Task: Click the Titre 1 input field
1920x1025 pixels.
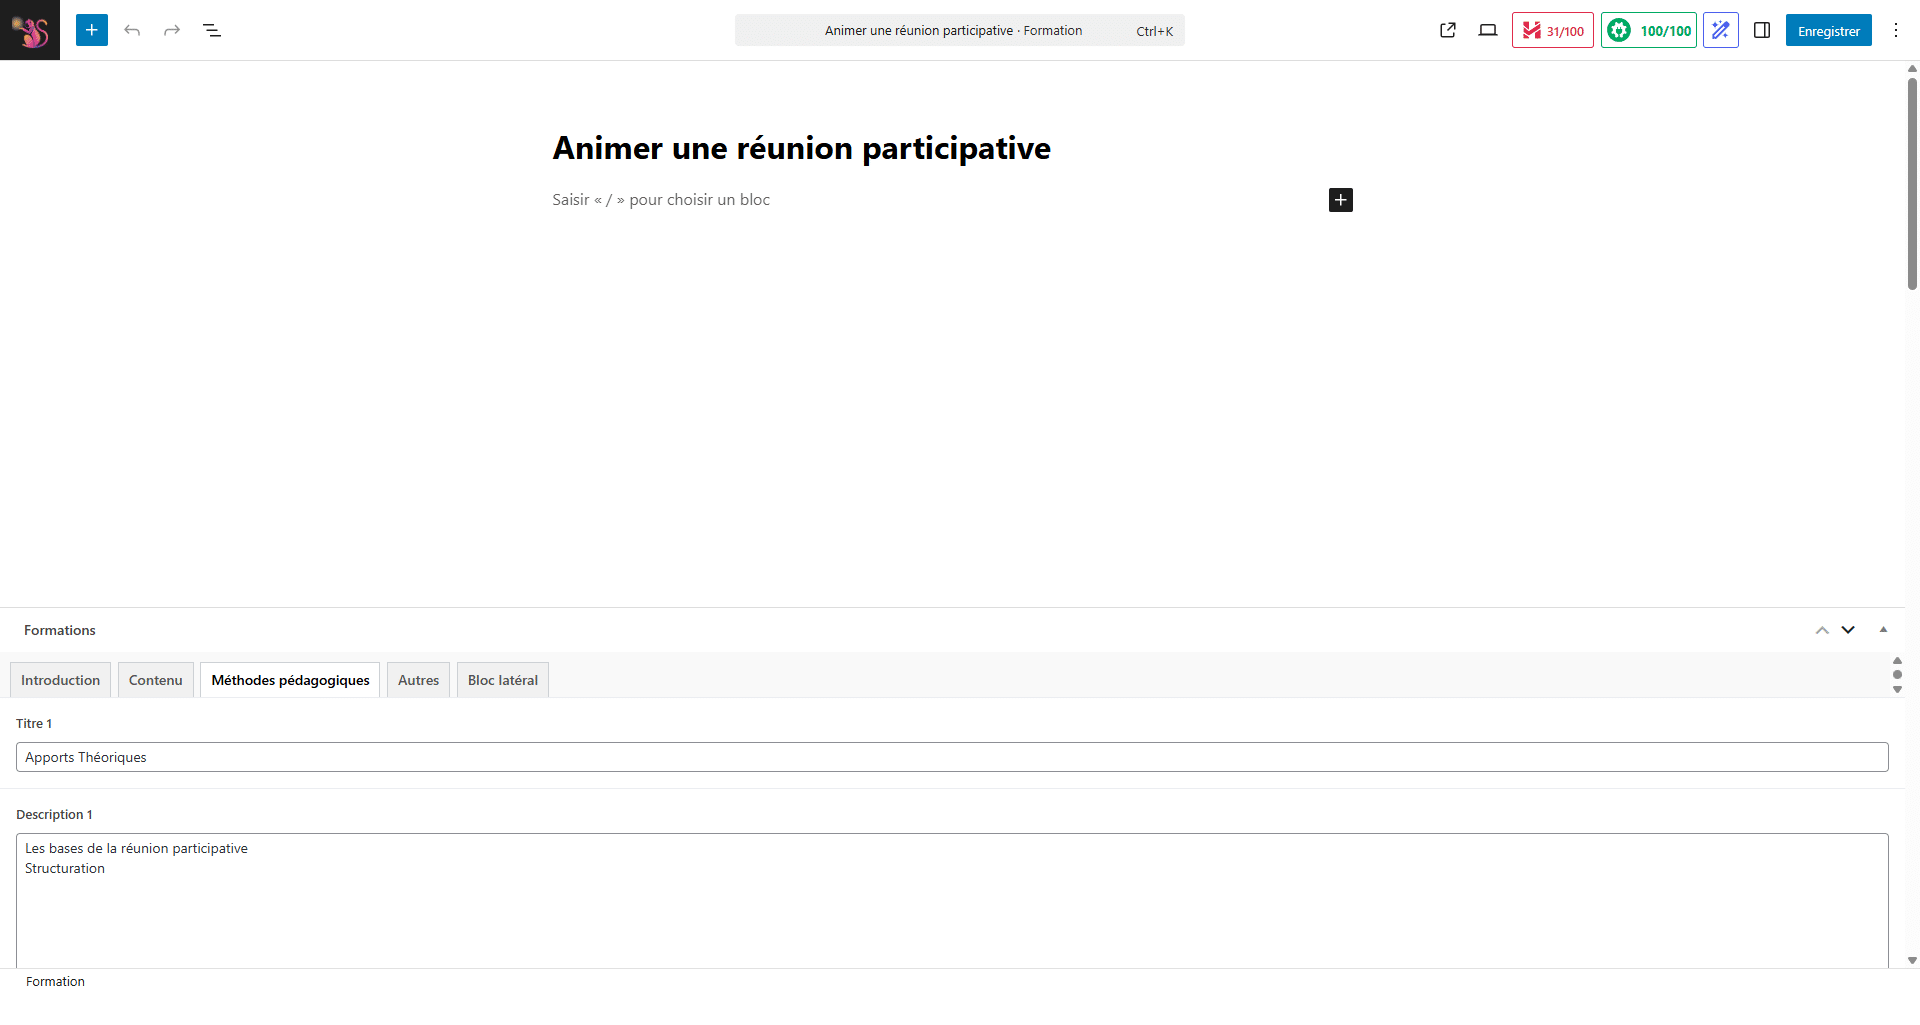Action: (x=951, y=757)
